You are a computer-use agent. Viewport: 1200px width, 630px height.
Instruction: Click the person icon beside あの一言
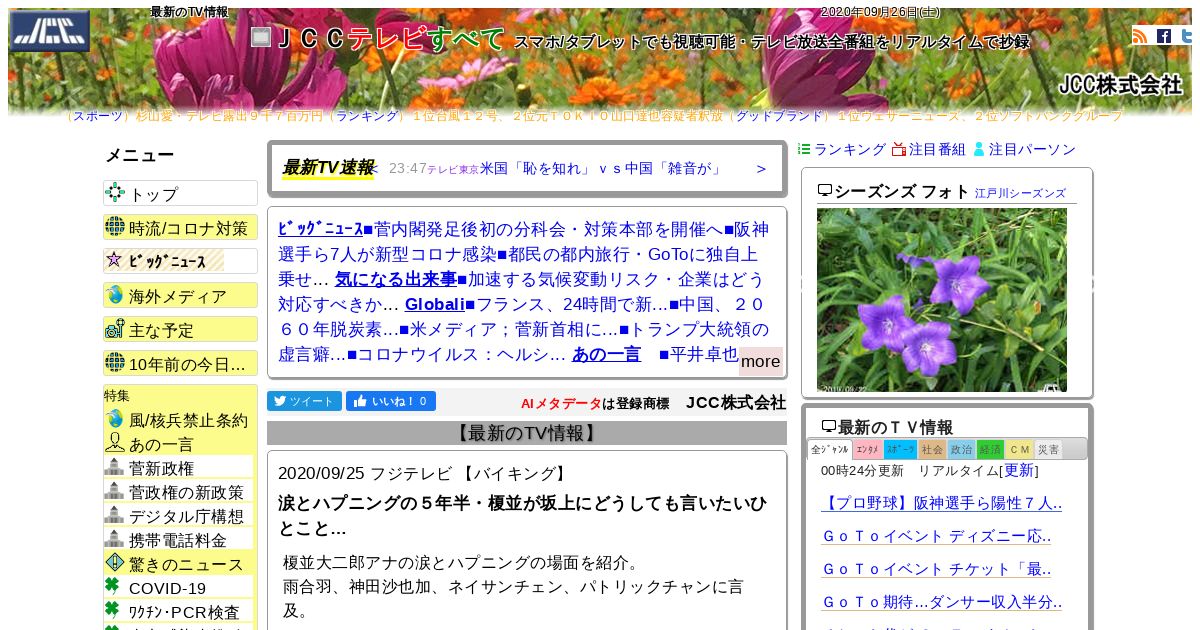coord(115,443)
